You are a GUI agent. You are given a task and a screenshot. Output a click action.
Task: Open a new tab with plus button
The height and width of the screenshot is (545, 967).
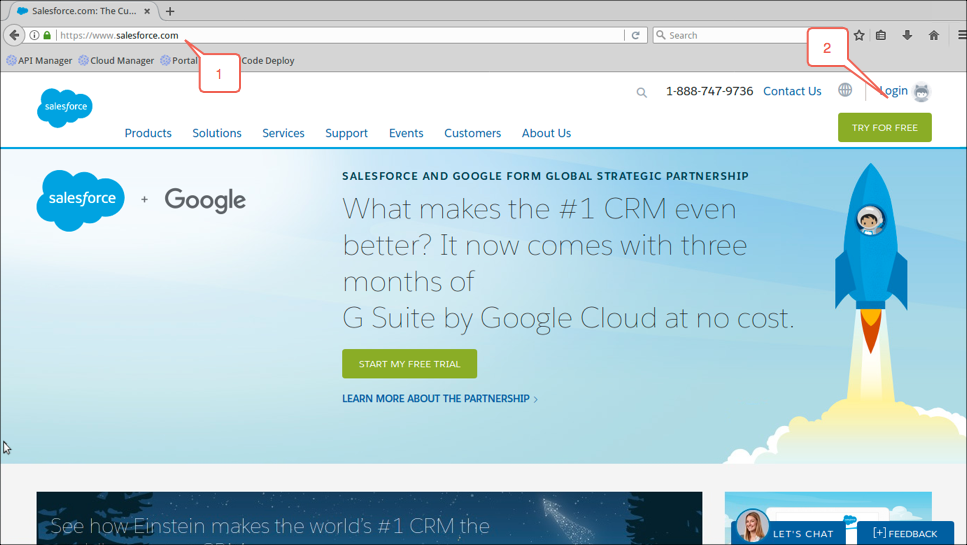[x=170, y=11]
